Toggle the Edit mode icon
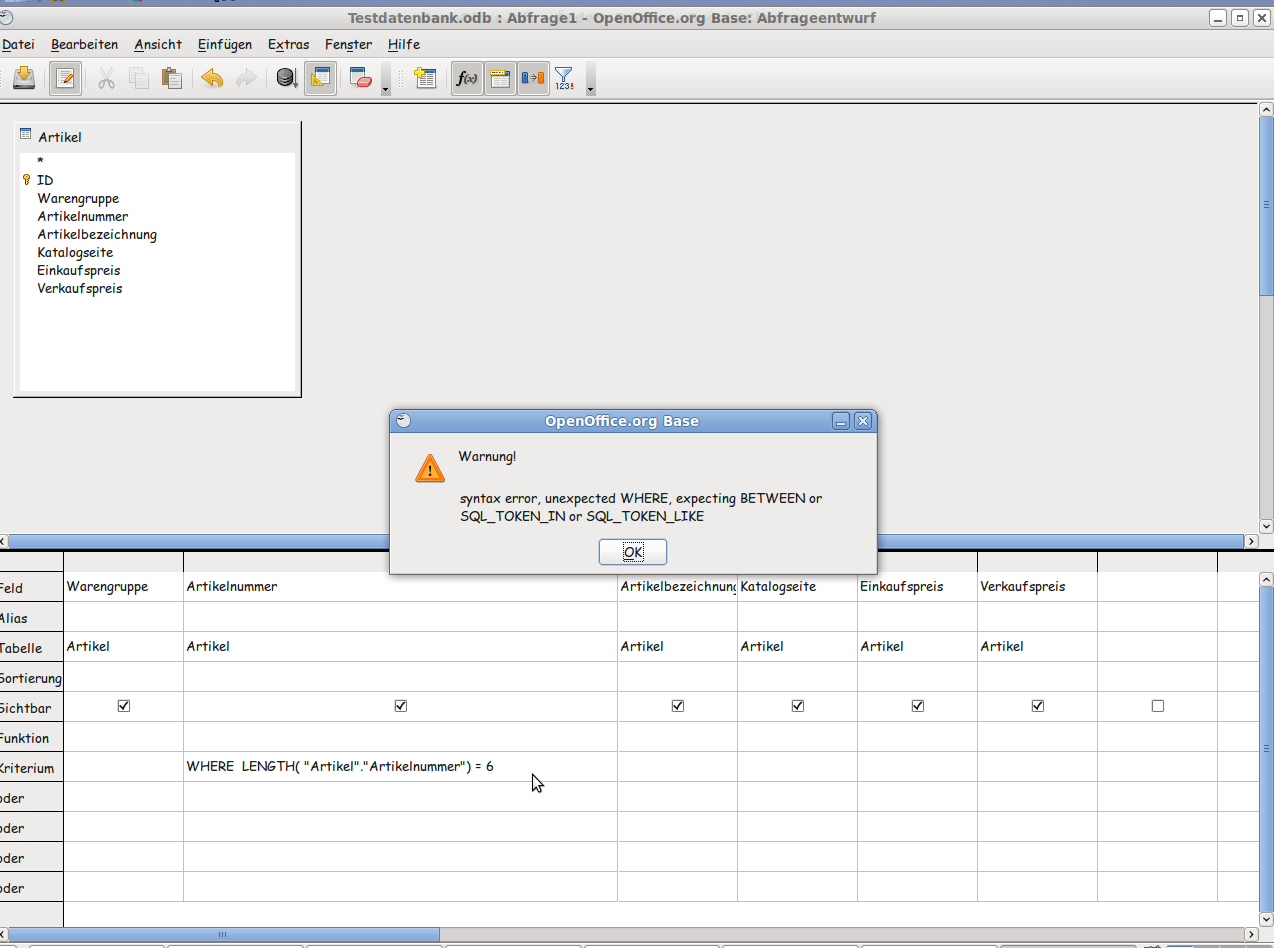 66,78
